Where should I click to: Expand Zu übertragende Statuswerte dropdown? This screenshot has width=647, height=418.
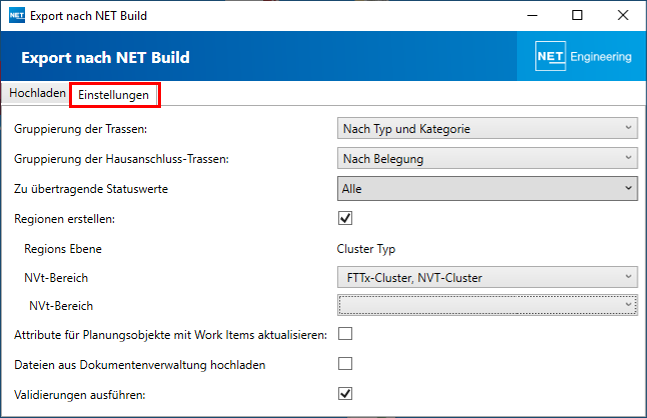[487, 189]
